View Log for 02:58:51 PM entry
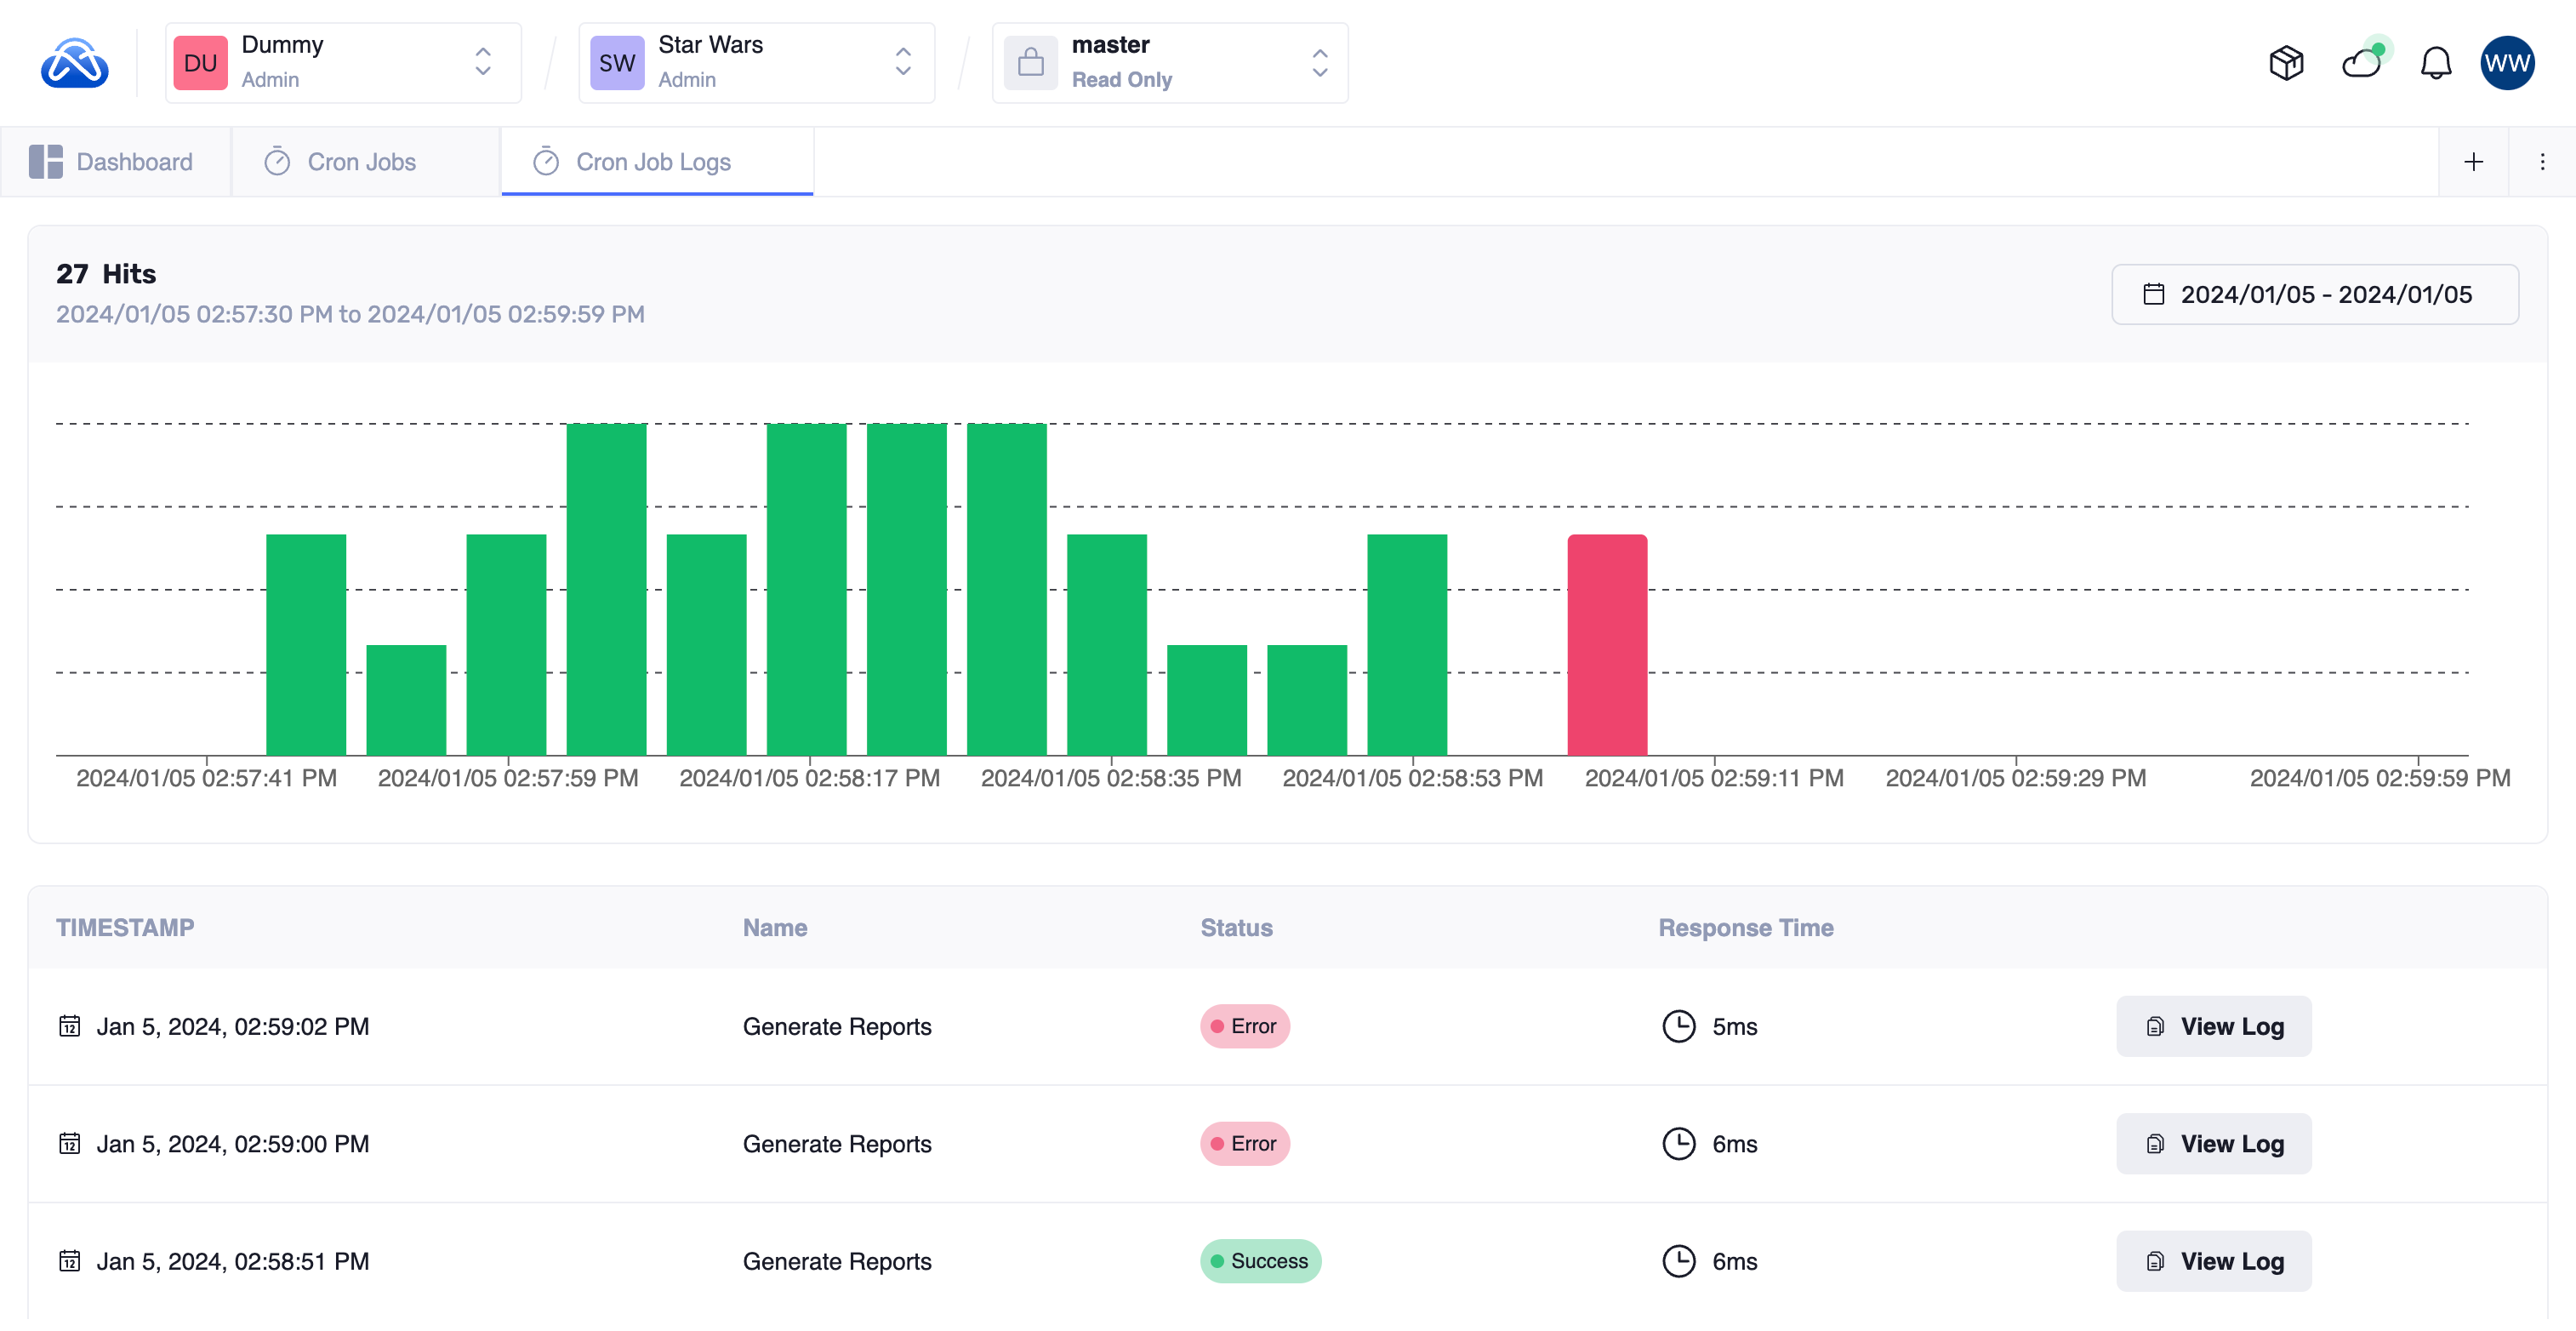Screen dimensions: 2576x1331 tap(2213, 1261)
